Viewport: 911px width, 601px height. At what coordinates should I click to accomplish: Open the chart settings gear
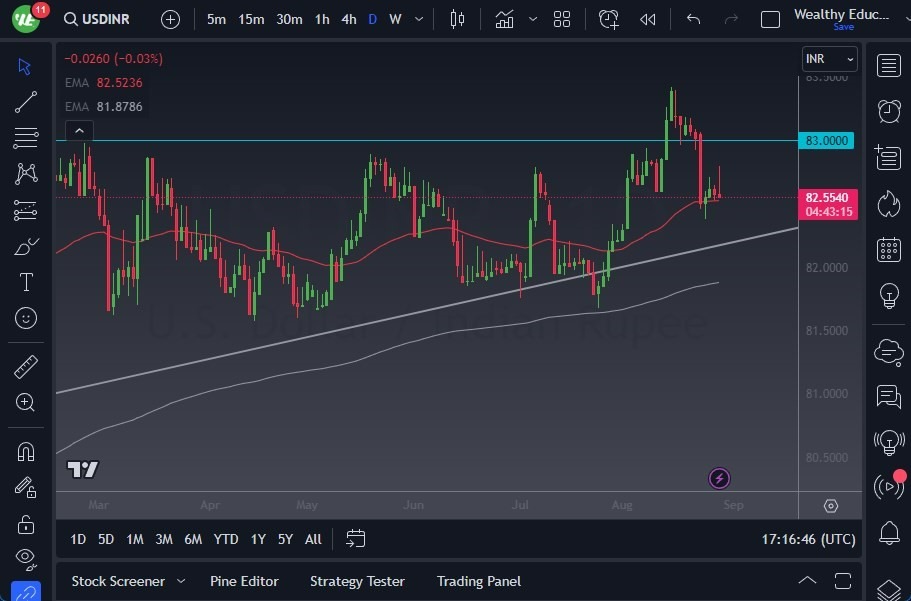(x=830, y=505)
